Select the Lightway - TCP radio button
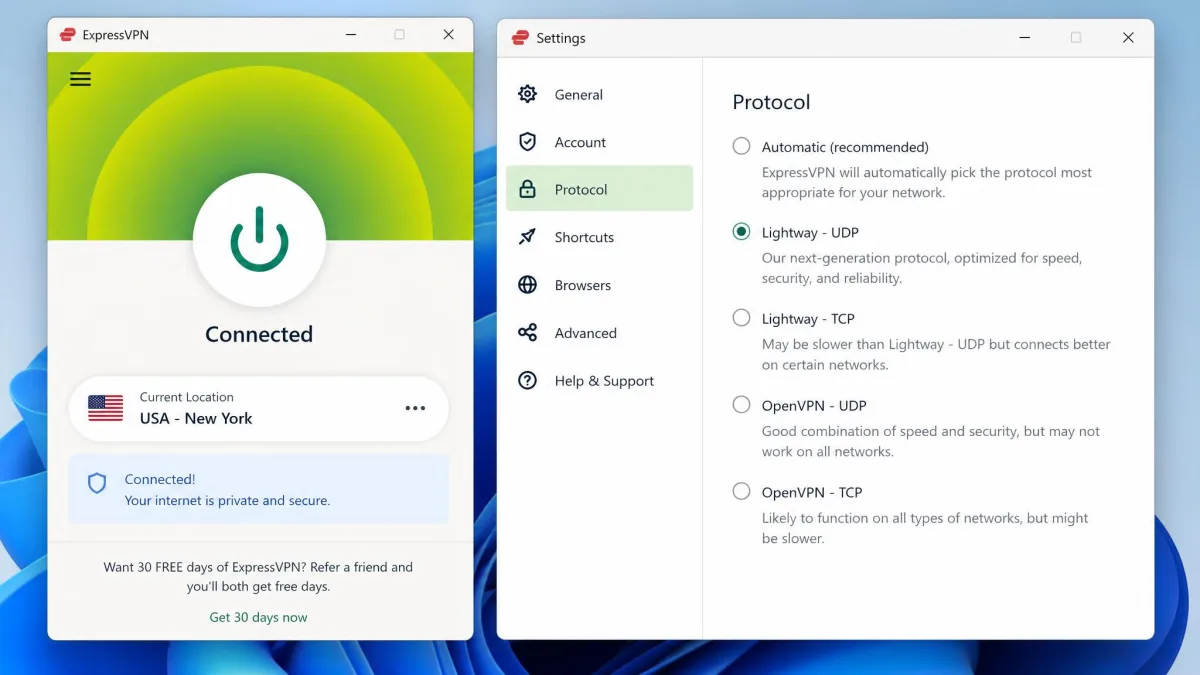 point(741,318)
